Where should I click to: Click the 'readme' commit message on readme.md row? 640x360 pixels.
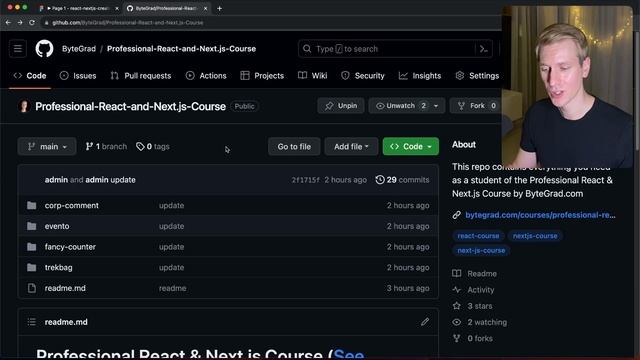coord(172,288)
